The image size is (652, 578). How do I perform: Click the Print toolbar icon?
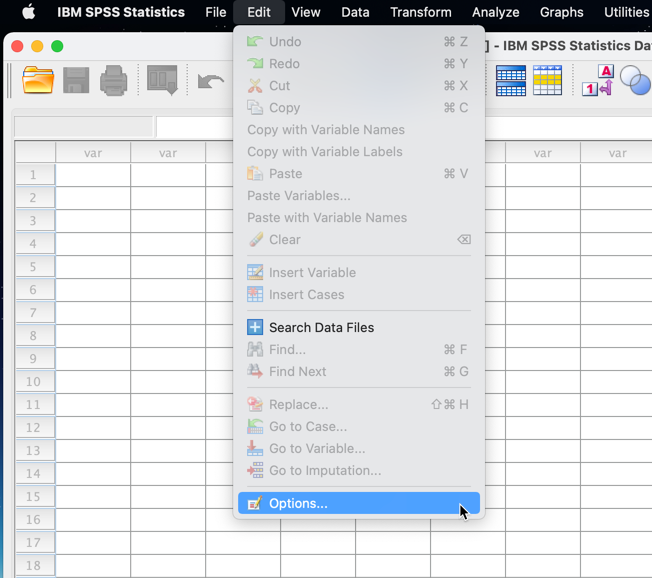click(114, 80)
